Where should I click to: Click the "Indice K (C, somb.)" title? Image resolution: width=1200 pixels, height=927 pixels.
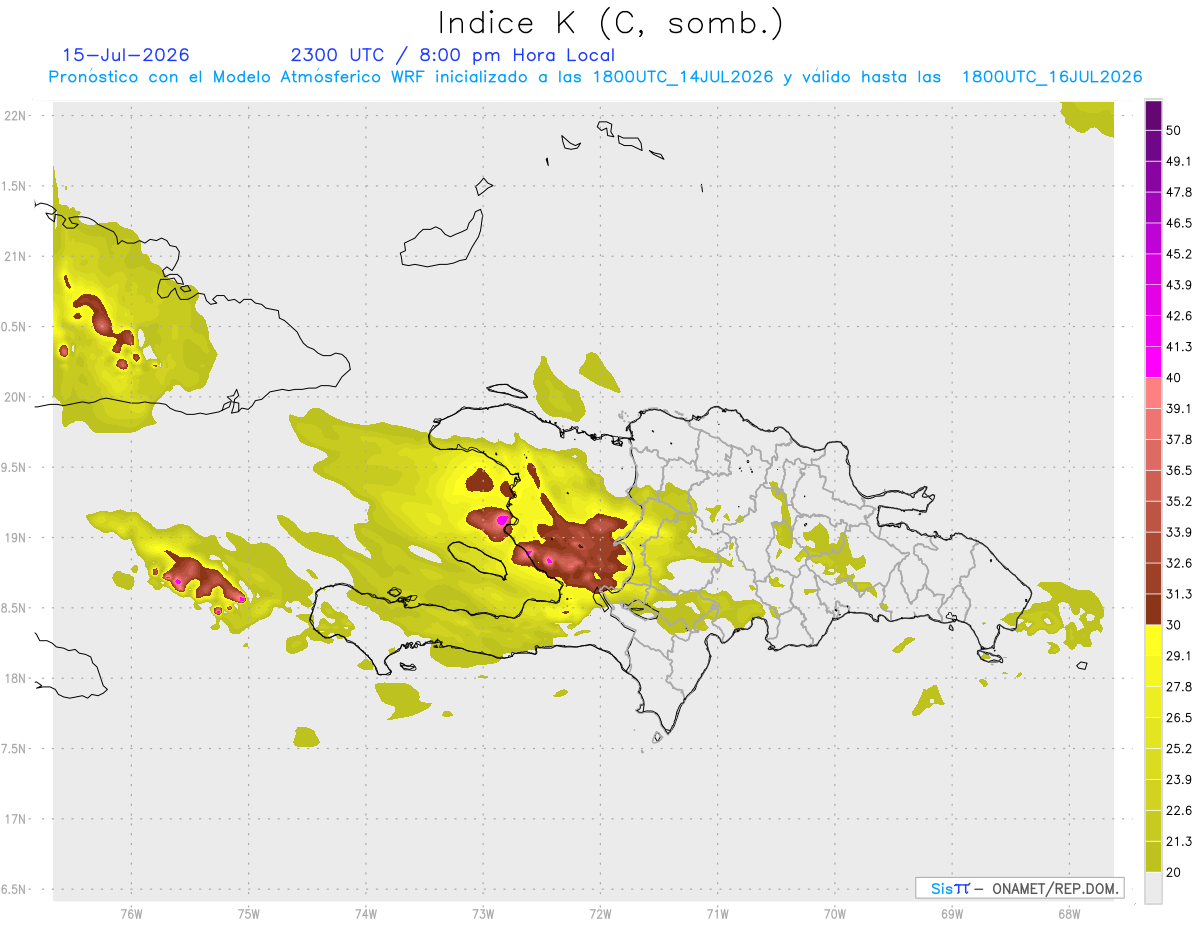611,24
